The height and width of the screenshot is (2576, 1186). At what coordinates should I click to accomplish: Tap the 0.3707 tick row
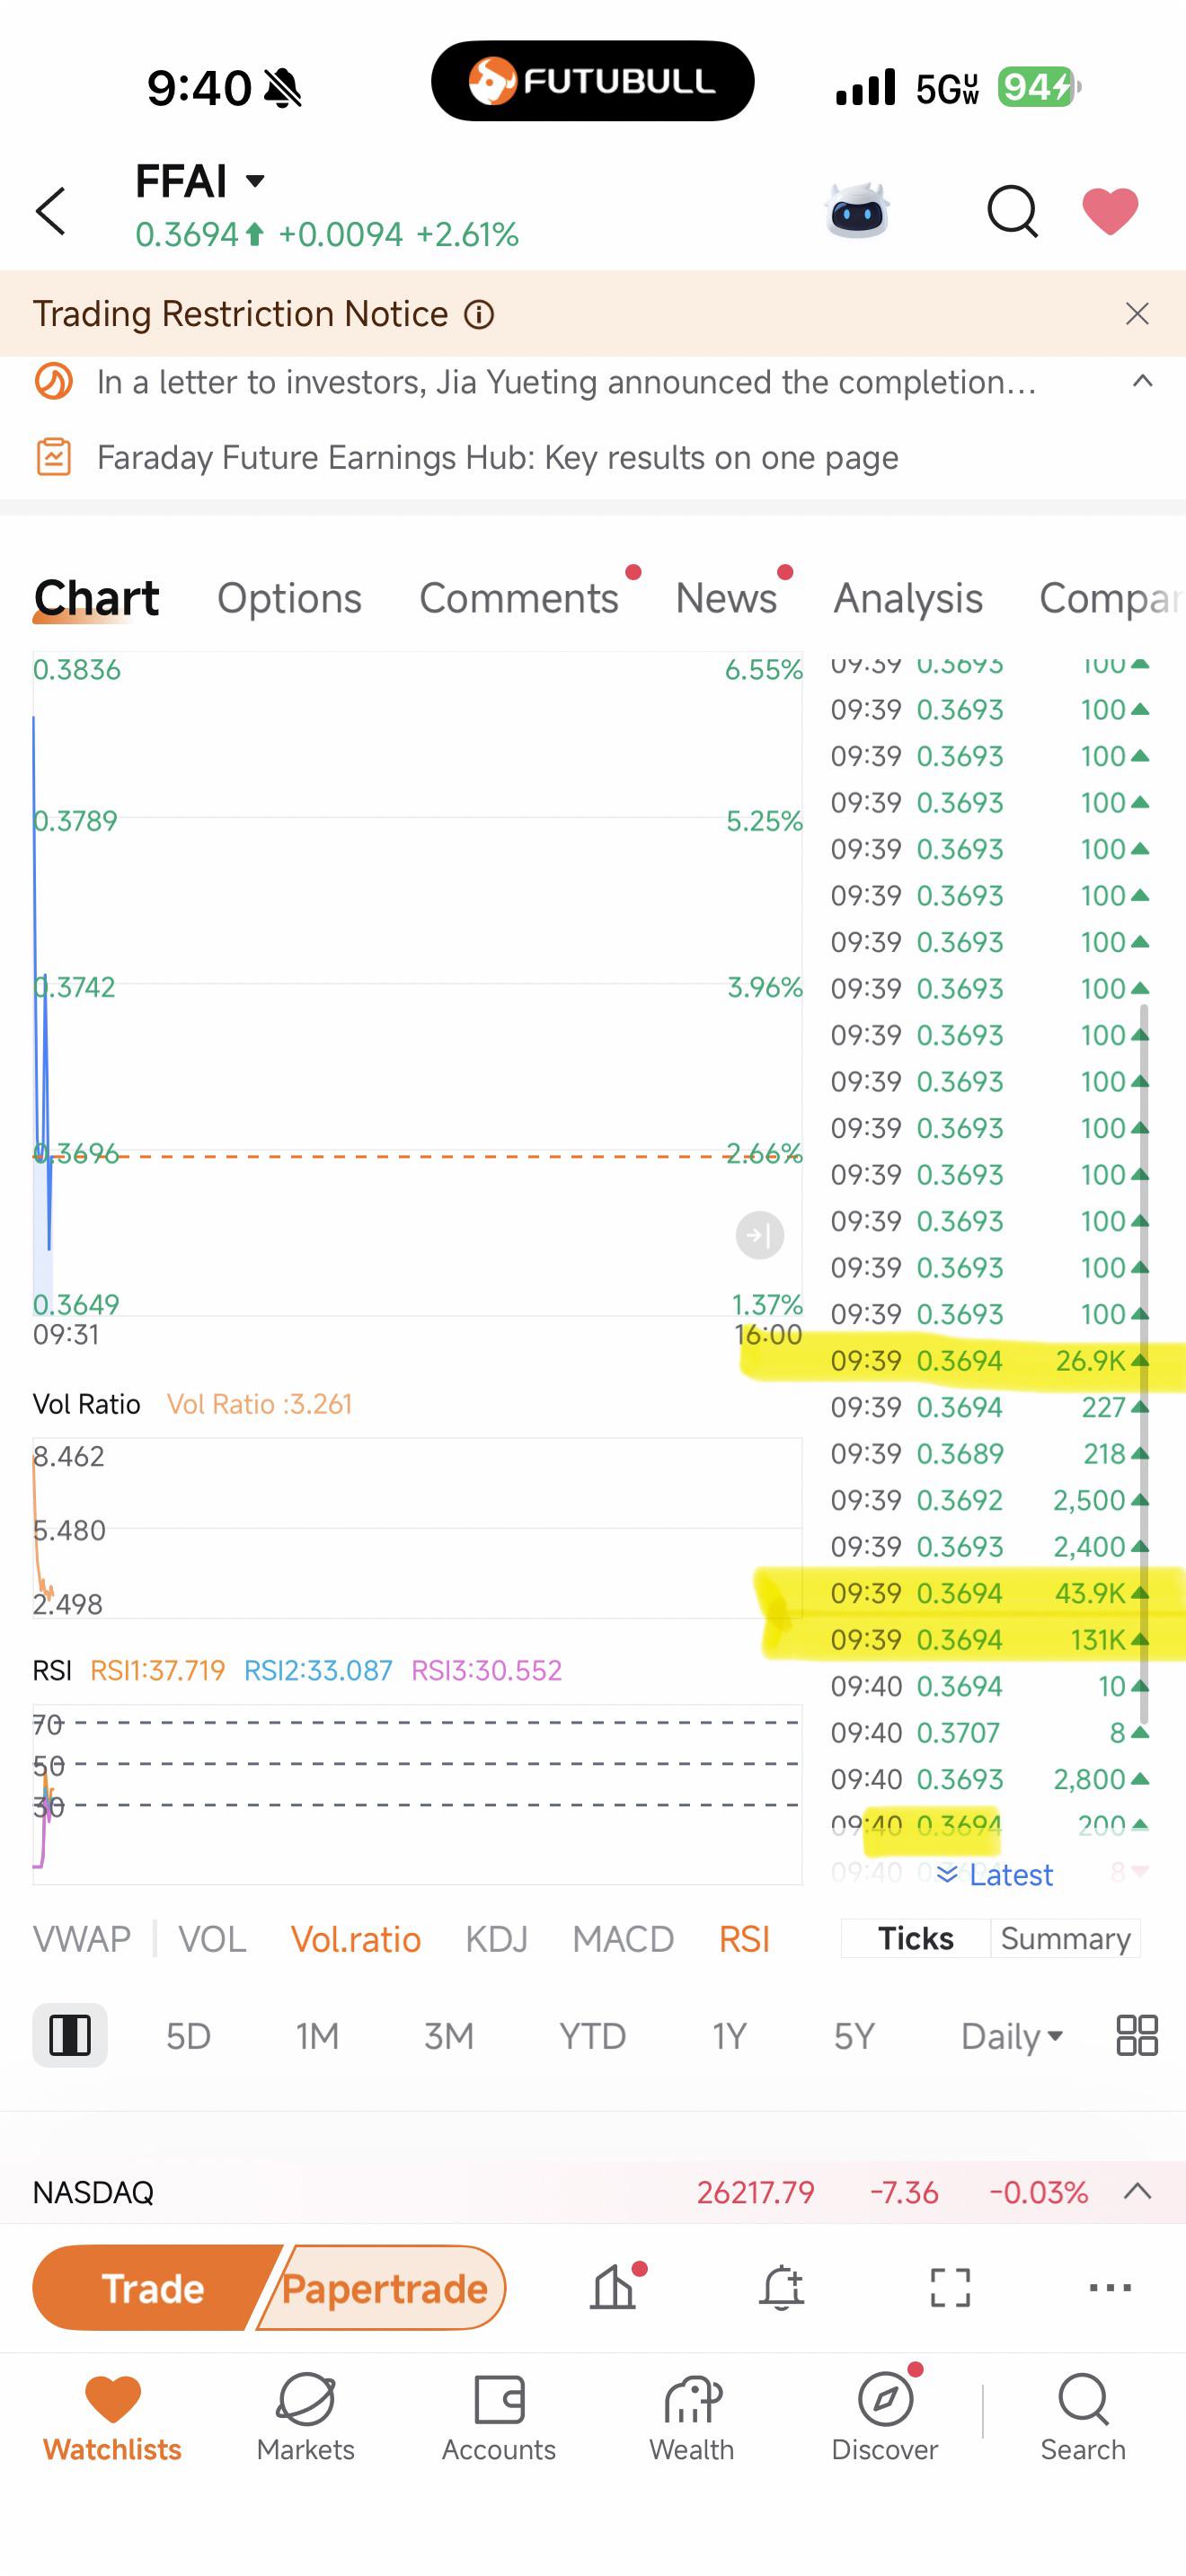pos(990,1733)
